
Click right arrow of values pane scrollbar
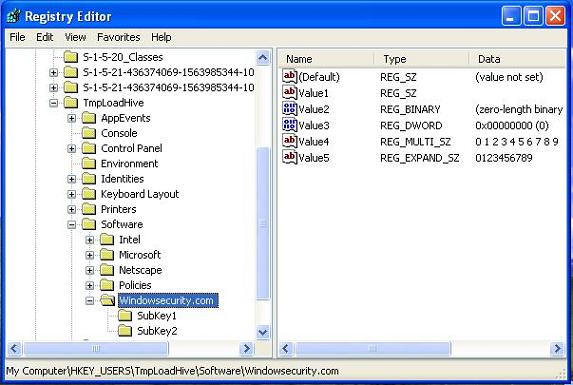pyautogui.click(x=557, y=348)
